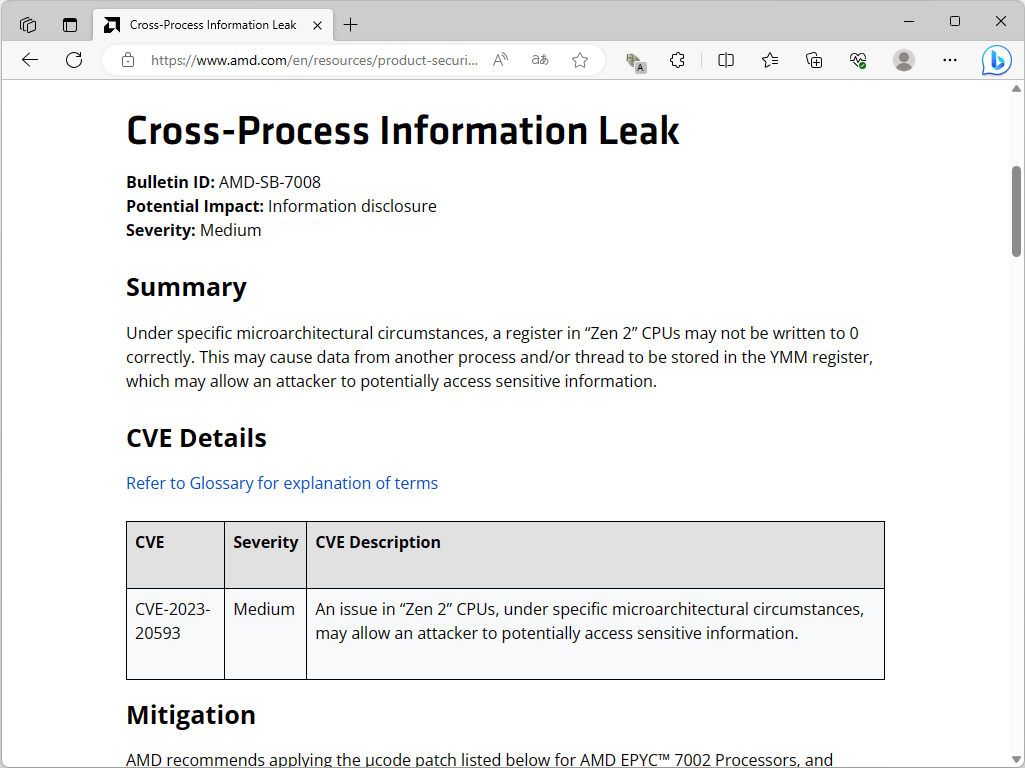The width and height of the screenshot is (1025, 768).
Task: Open the Bing Copilot sidebar button
Action: click(996, 61)
